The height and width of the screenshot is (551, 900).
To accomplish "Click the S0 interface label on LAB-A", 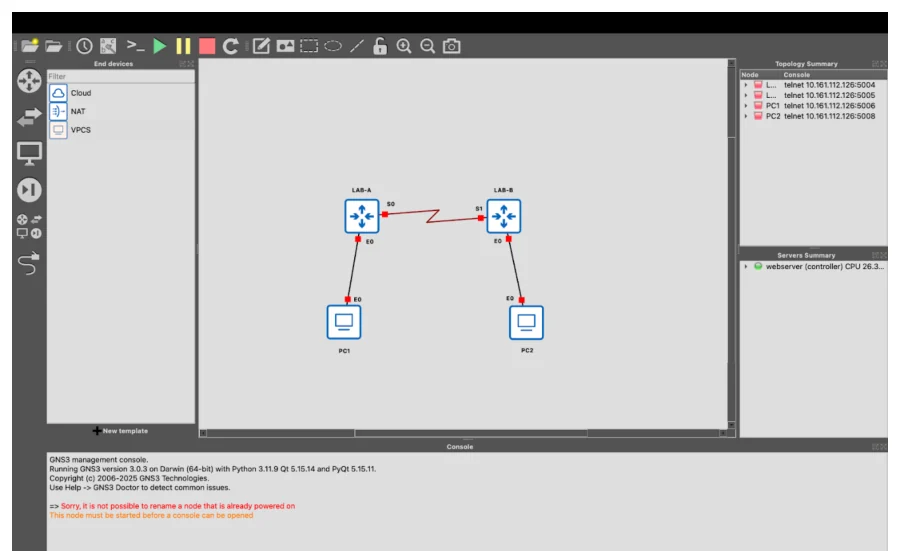I will point(391,204).
